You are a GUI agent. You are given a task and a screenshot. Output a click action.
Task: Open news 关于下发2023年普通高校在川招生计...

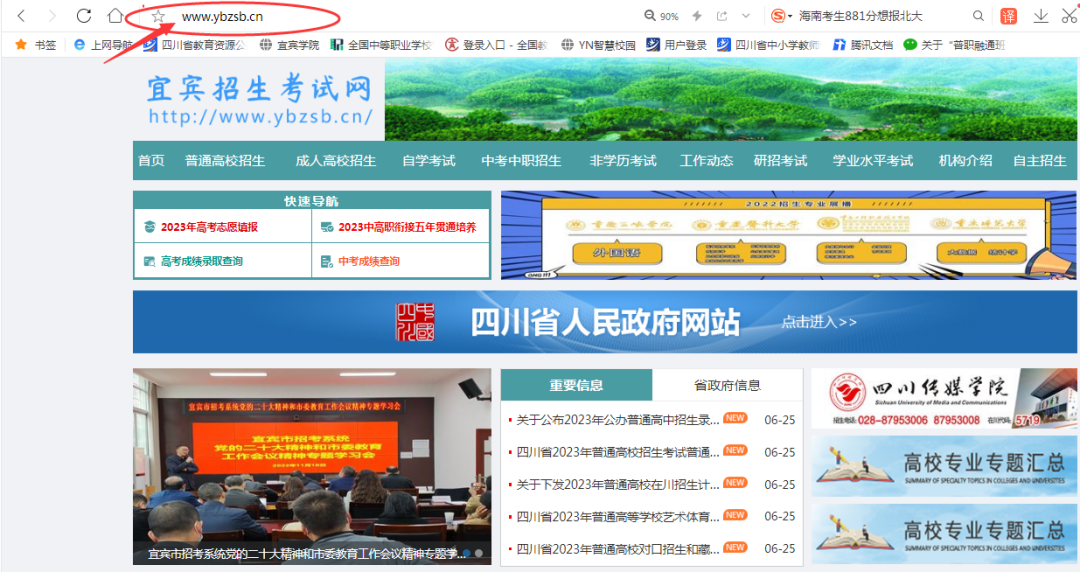[618, 484]
